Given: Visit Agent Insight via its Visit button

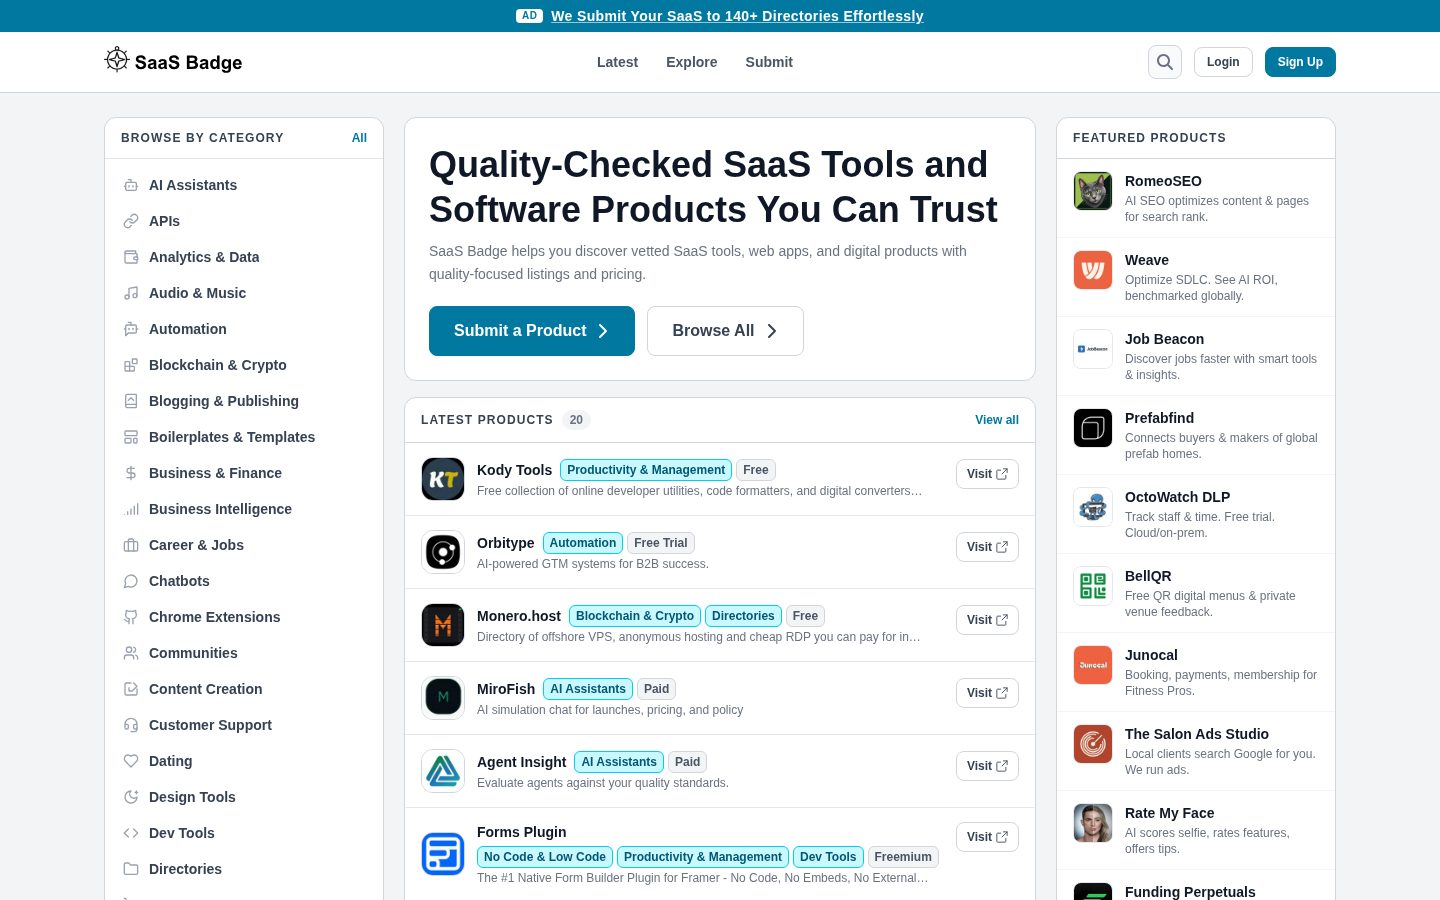Looking at the screenshot, I should click(x=987, y=766).
